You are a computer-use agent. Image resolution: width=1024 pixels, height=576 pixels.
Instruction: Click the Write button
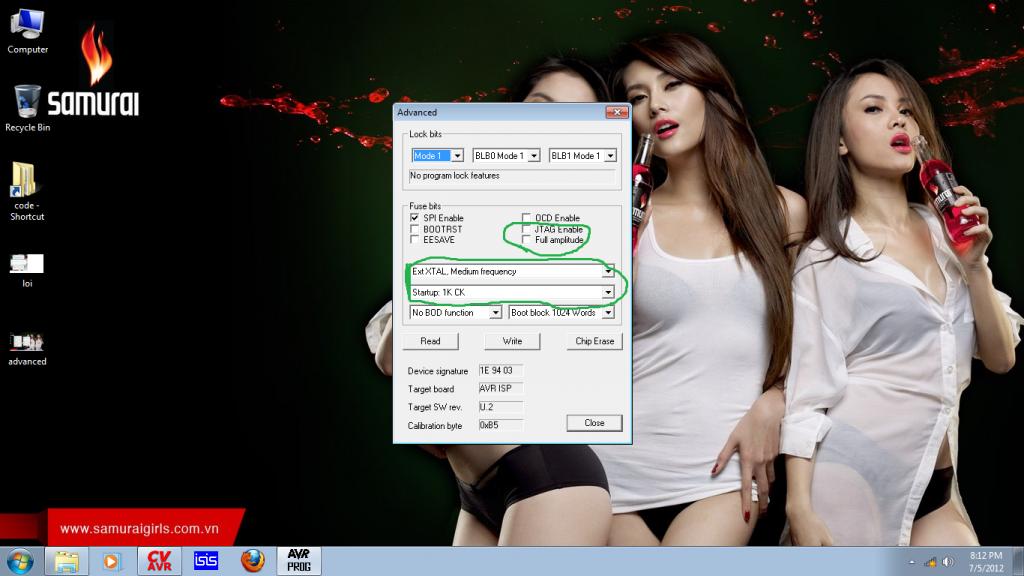[512, 341]
